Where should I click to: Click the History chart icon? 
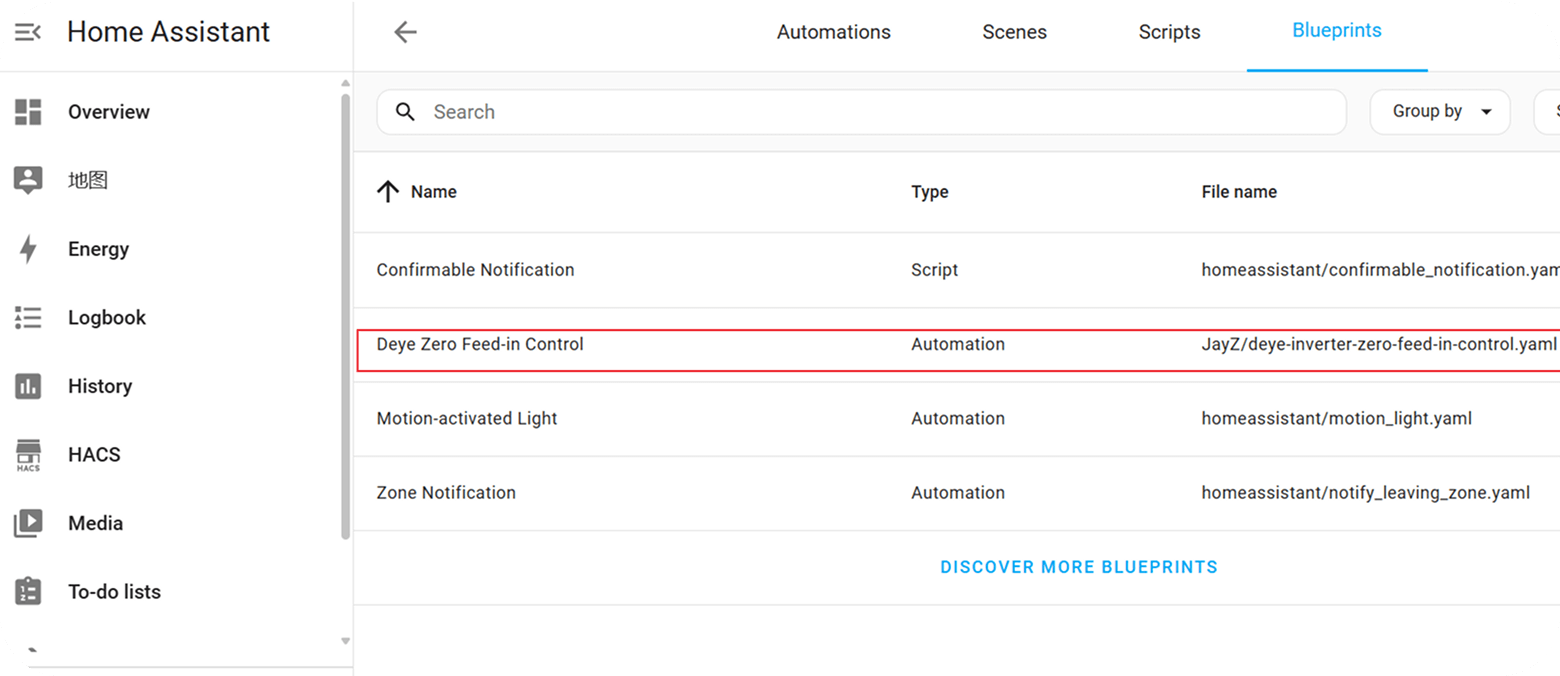coord(28,386)
